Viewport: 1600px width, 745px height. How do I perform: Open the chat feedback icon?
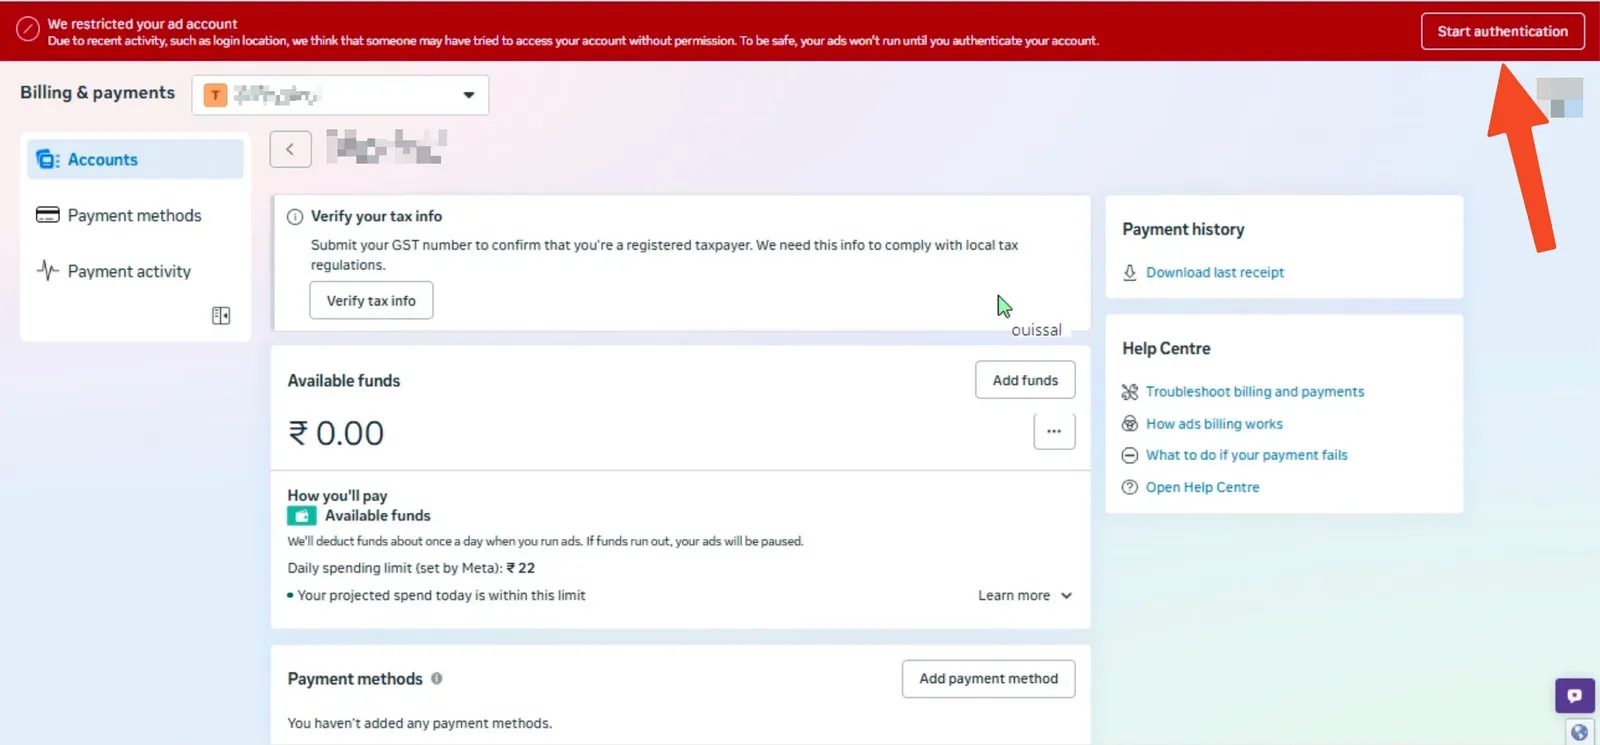coord(1574,695)
